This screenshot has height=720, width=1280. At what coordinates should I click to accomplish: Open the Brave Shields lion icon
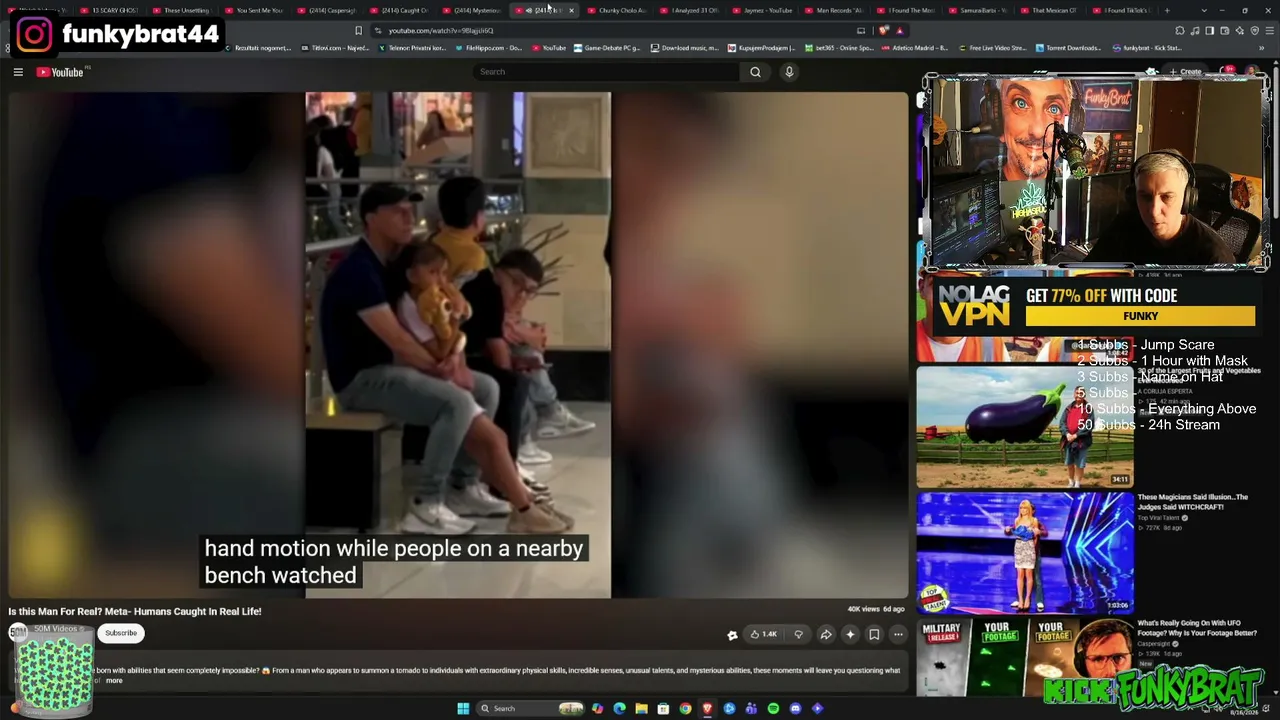884,30
